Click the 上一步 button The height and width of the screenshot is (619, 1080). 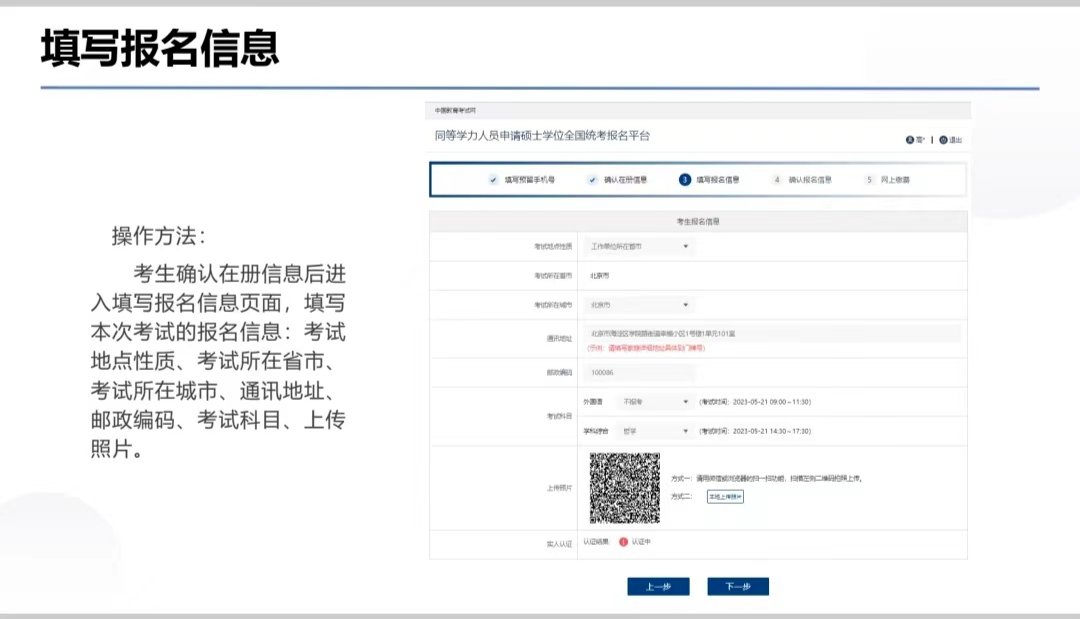pos(658,587)
